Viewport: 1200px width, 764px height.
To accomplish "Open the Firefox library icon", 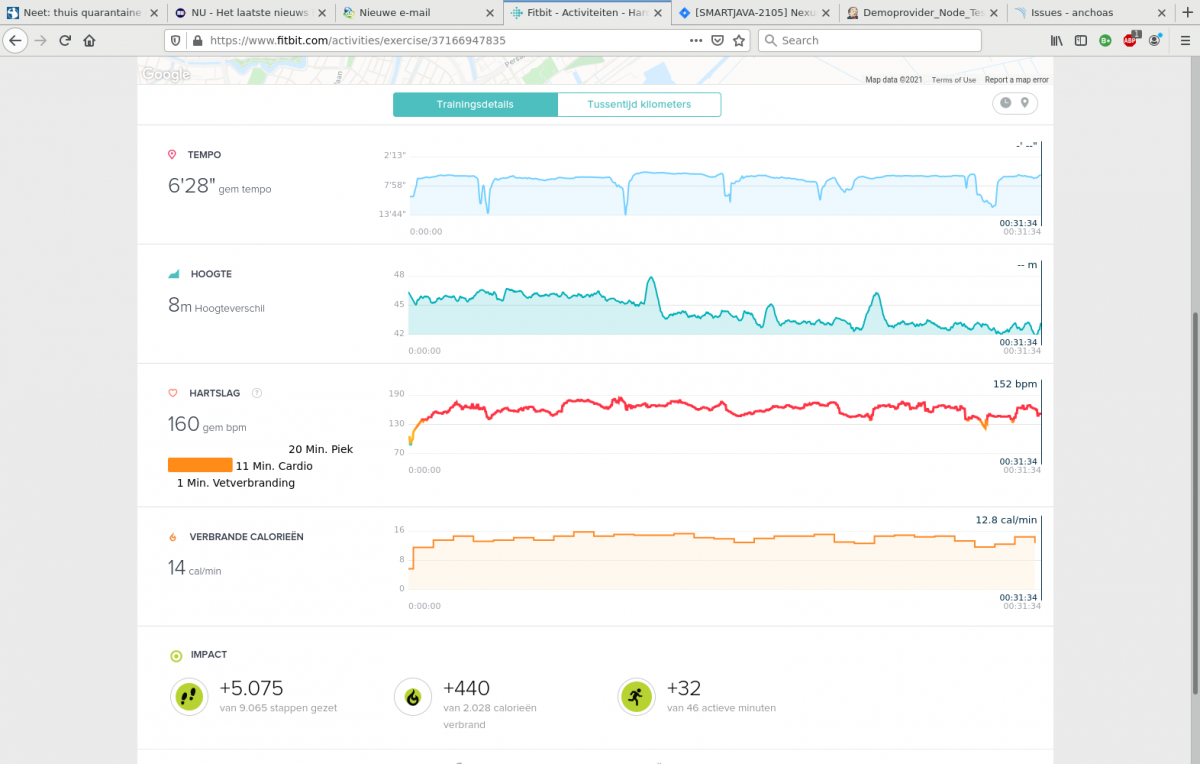I will [1056, 41].
